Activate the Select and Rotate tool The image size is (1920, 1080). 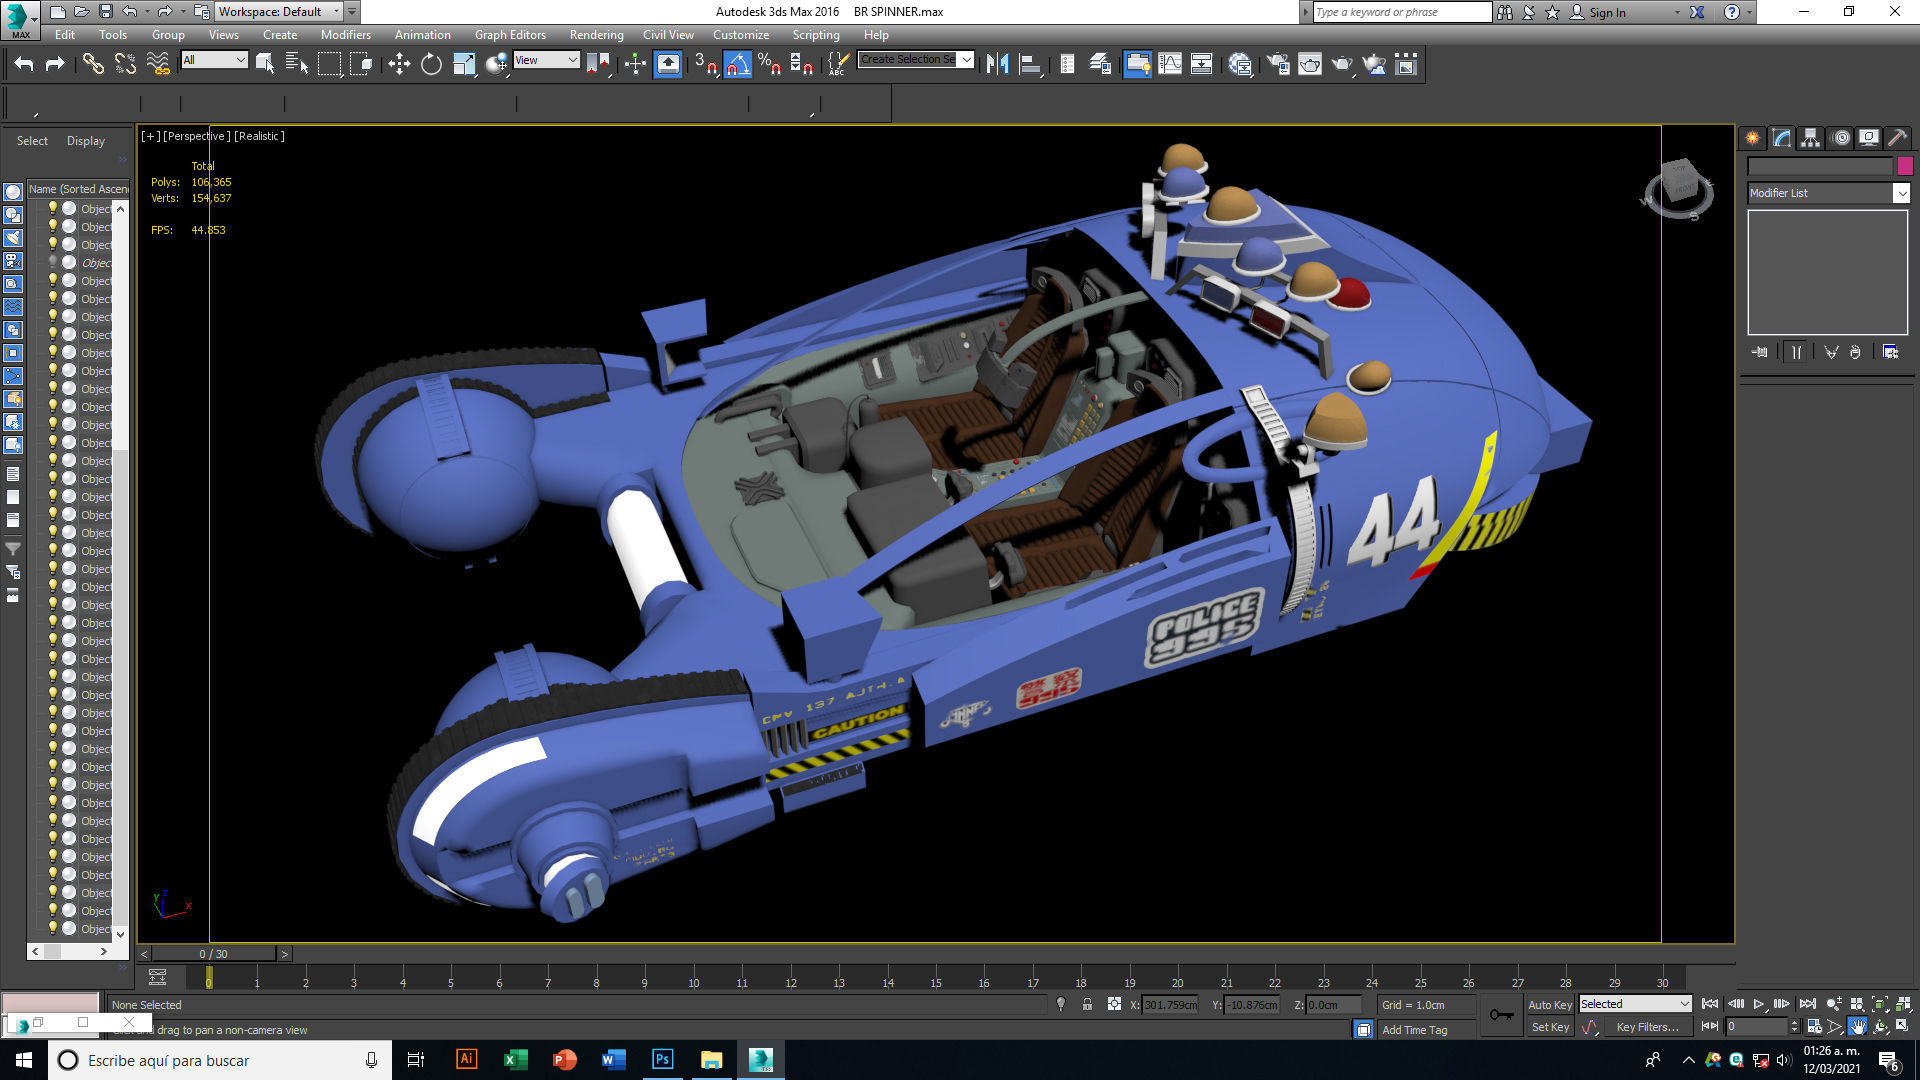[x=431, y=65]
